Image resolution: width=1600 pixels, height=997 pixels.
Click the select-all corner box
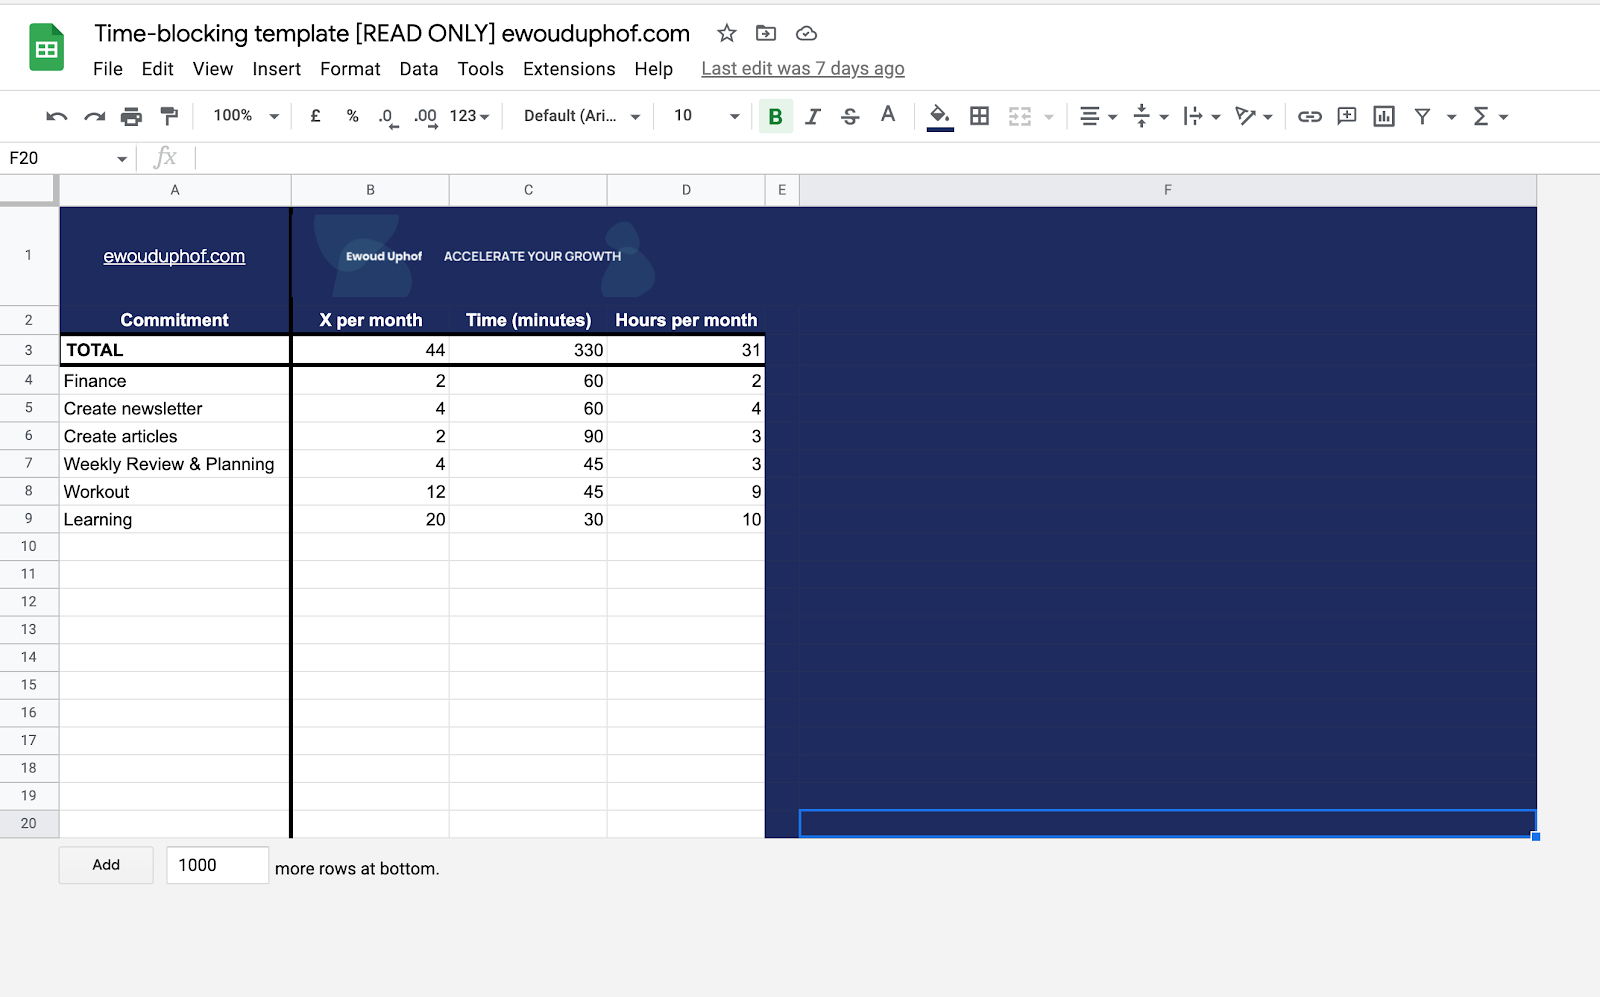29,190
